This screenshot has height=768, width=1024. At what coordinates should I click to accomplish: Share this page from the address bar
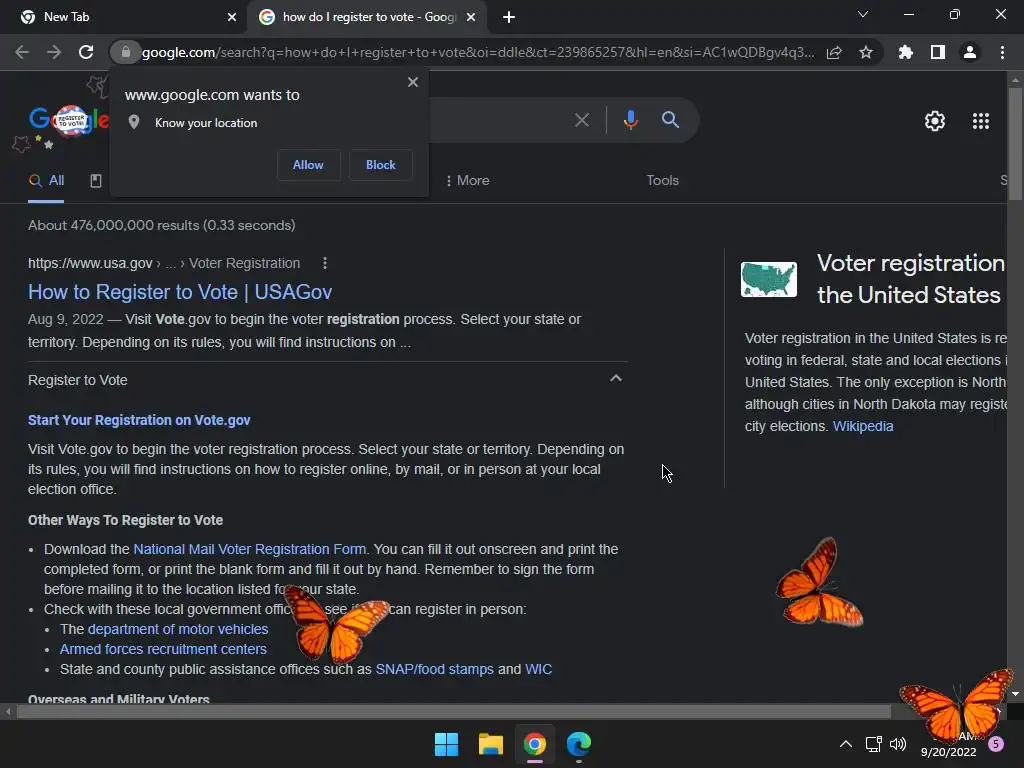point(834,52)
